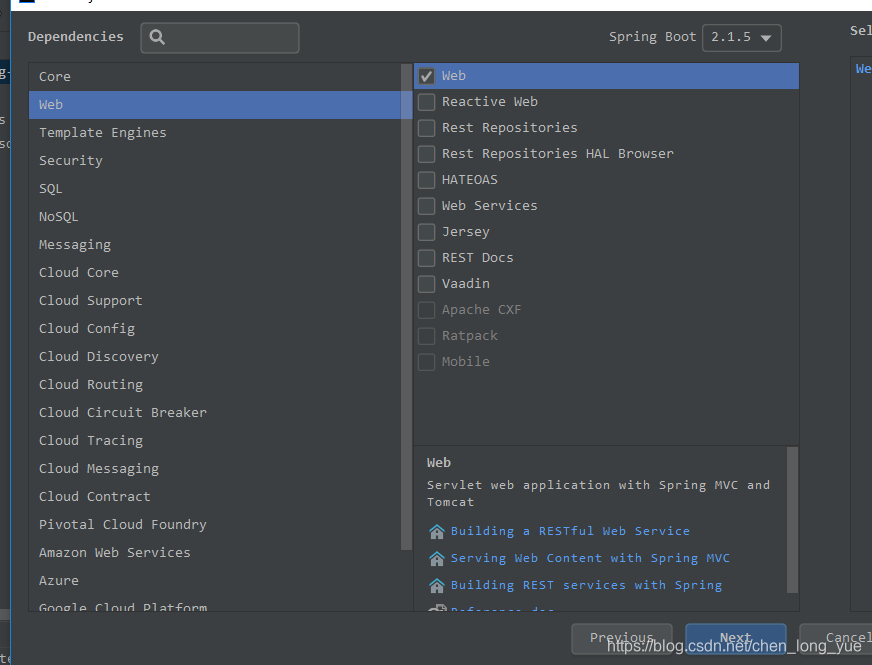
Task: Click the disabled Mobile checkbox
Action: (x=427, y=362)
